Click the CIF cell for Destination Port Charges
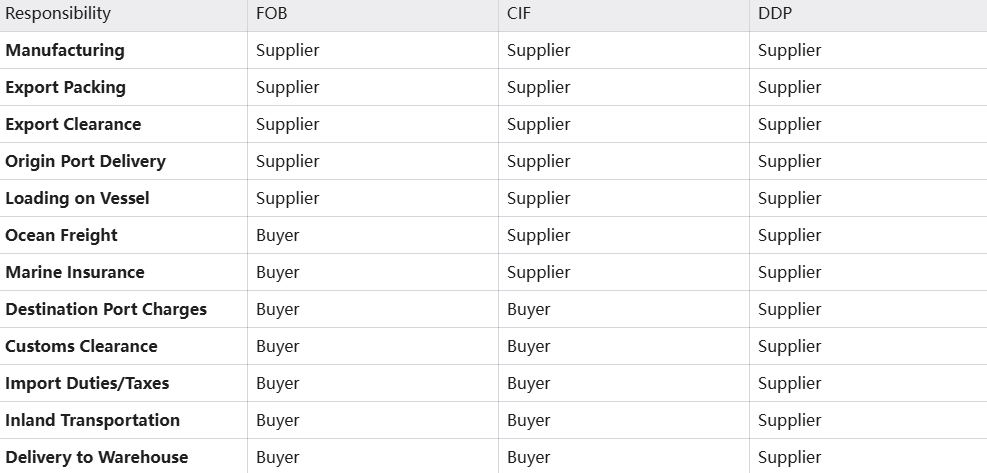Screen dimensions: 987x473 pos(528,309)
